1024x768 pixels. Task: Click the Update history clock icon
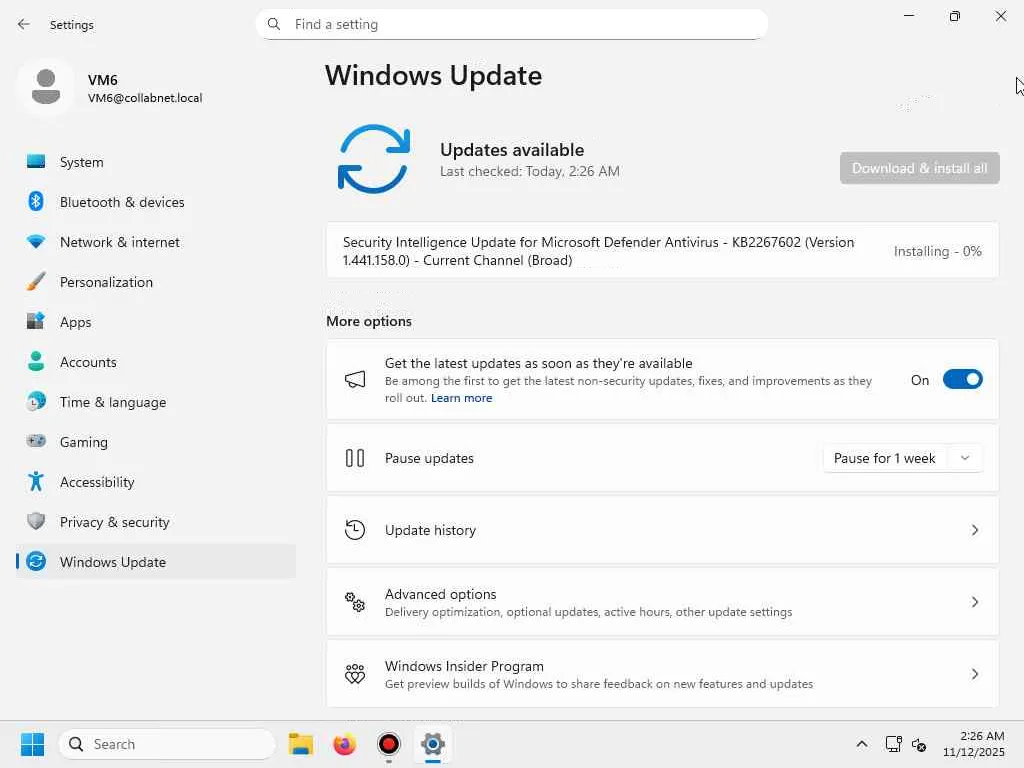(355, 530)
